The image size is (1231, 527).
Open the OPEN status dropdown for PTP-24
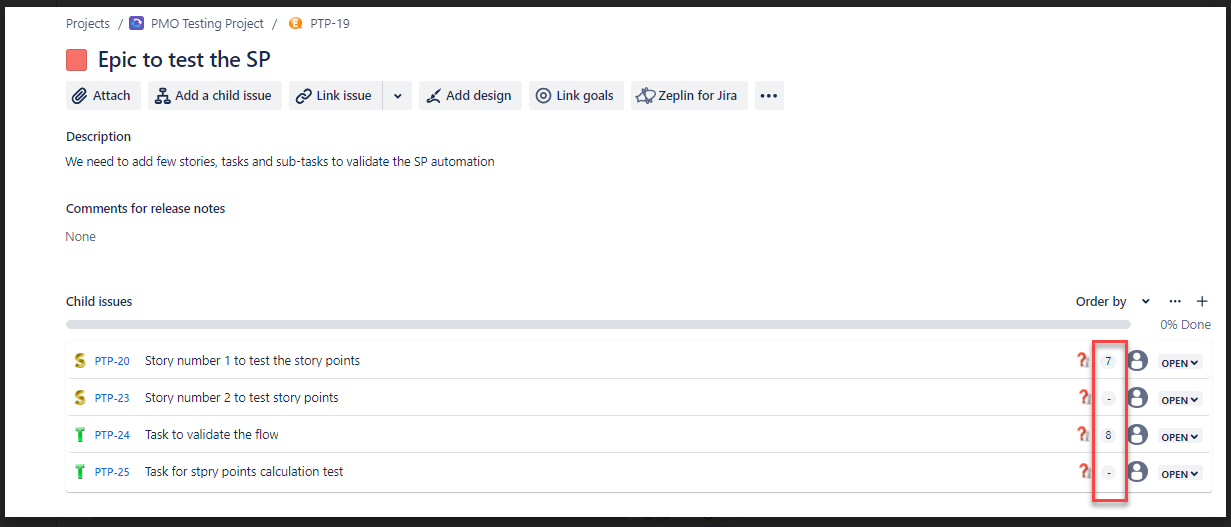pyautogui.click(x=1180, y=437)
